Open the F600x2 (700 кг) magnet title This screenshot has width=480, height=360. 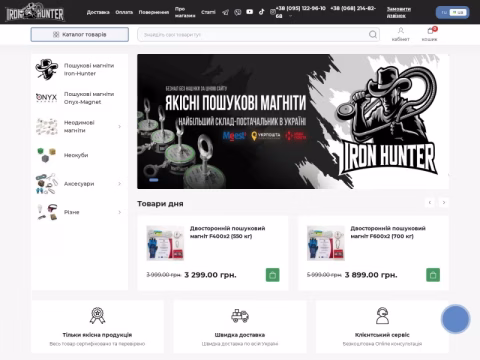pyautogui.click(x=388, y=232)
